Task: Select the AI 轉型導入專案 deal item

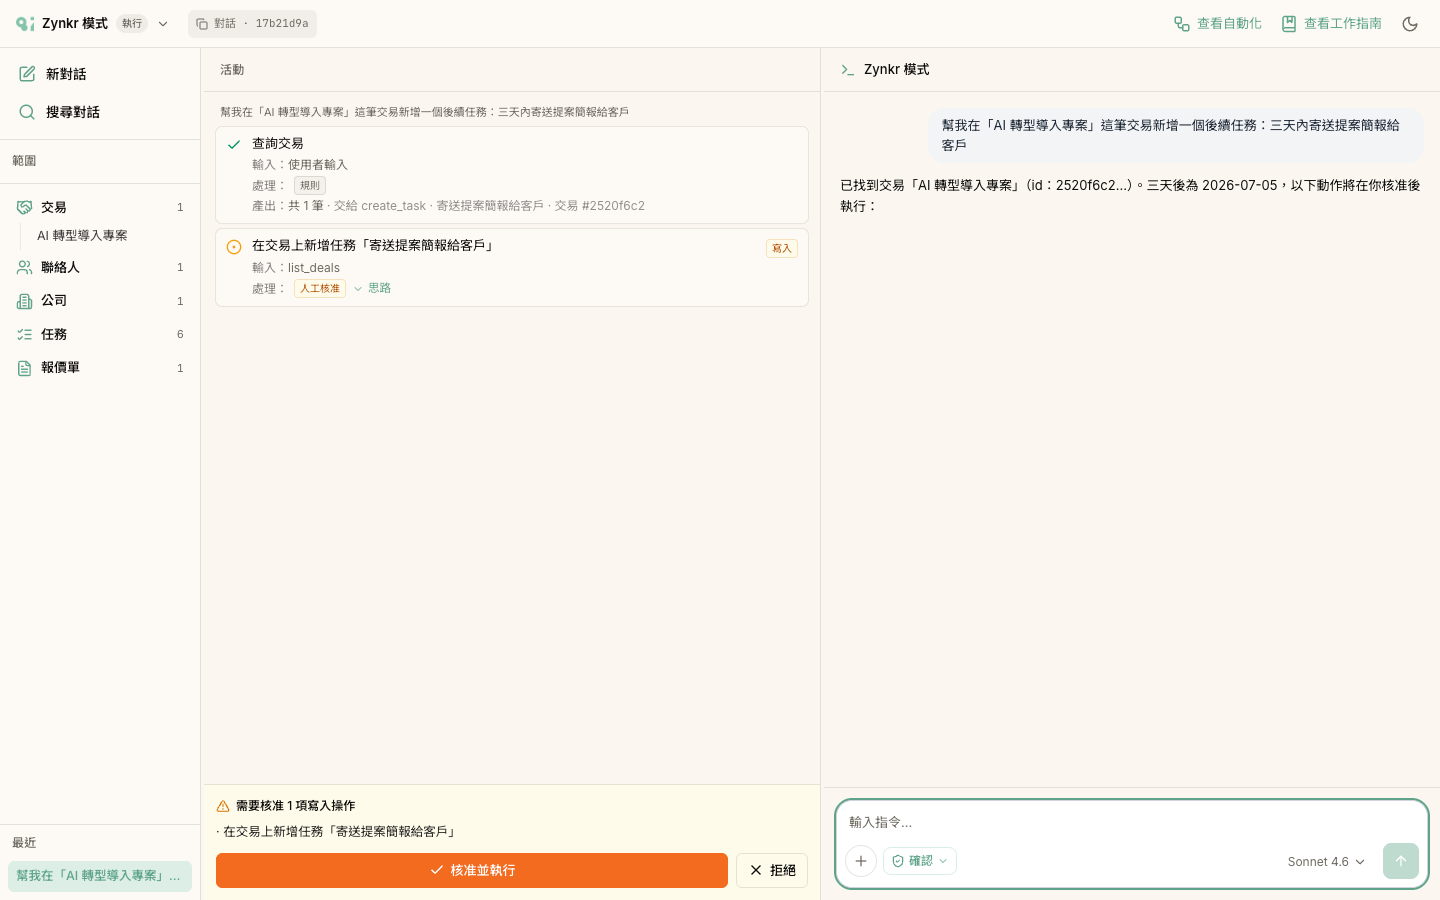Action: point(82,236)
